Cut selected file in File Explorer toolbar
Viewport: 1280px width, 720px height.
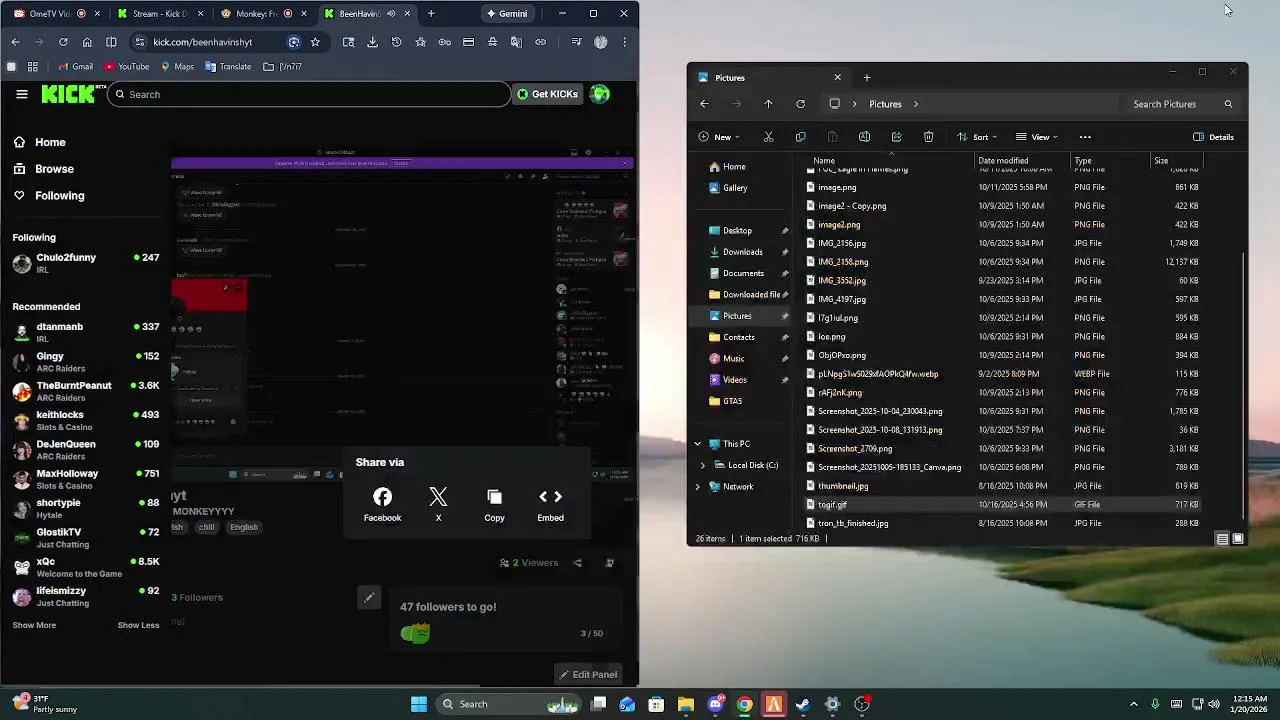pos(768,137)
